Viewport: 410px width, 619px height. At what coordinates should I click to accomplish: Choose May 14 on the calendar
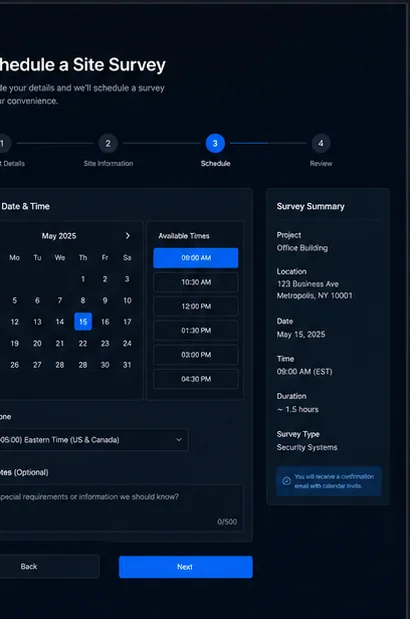(x=60, y=322)
